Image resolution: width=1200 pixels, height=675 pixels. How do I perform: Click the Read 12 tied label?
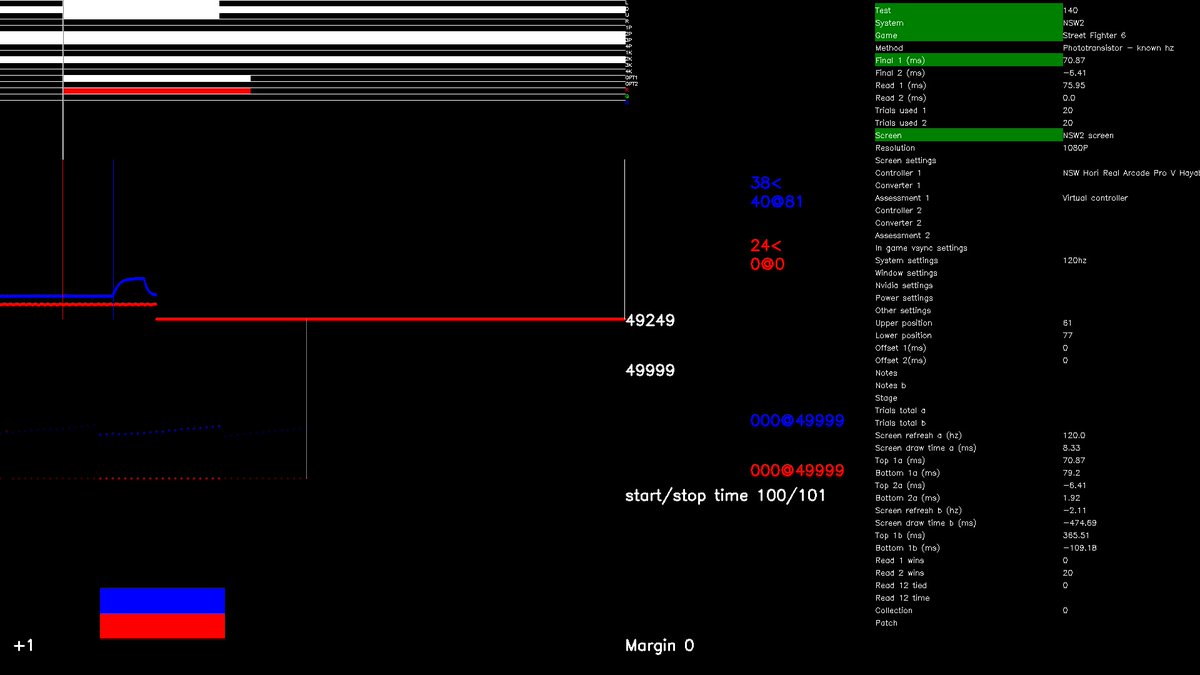[x=901, y=585]
